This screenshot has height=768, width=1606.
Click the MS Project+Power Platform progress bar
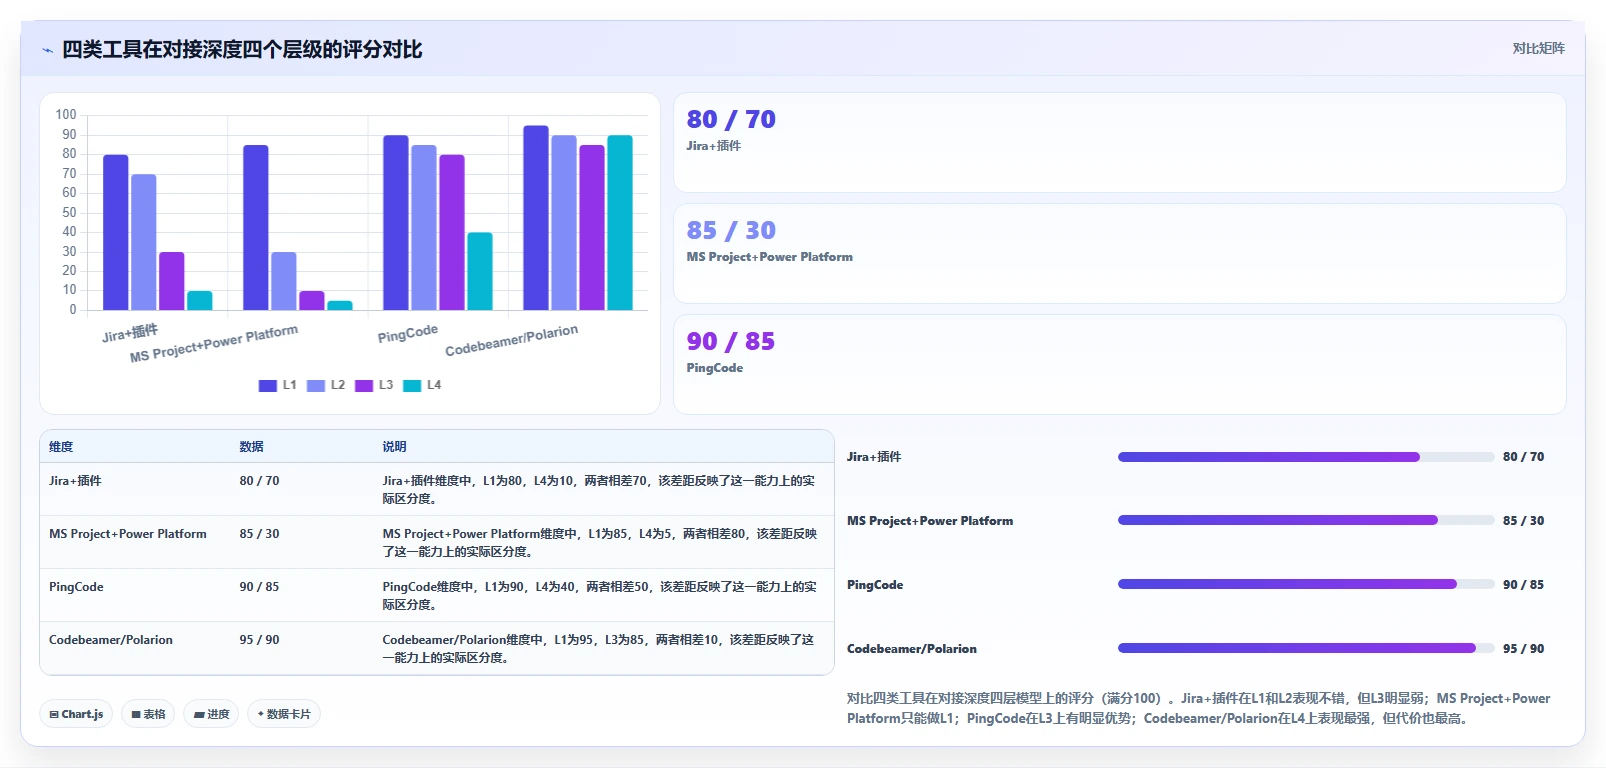pos(1306,520)
